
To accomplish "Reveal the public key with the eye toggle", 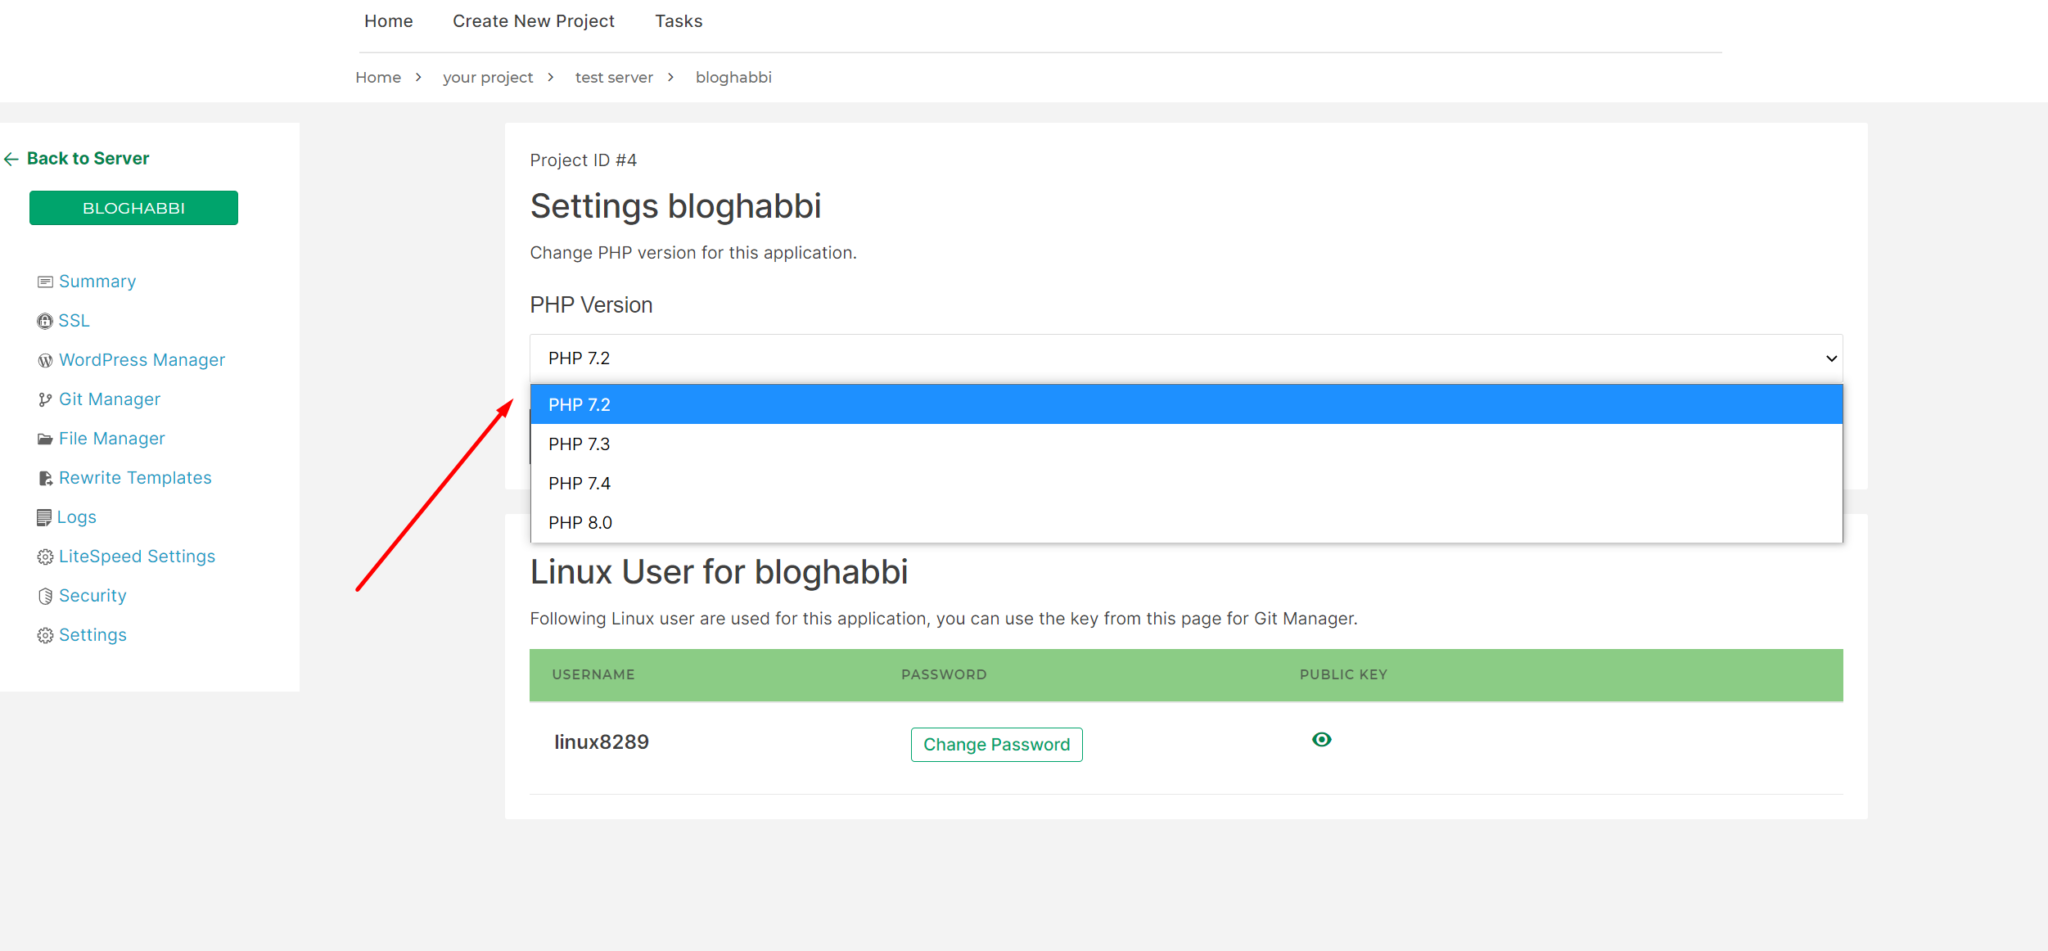I will (1322, 739).
